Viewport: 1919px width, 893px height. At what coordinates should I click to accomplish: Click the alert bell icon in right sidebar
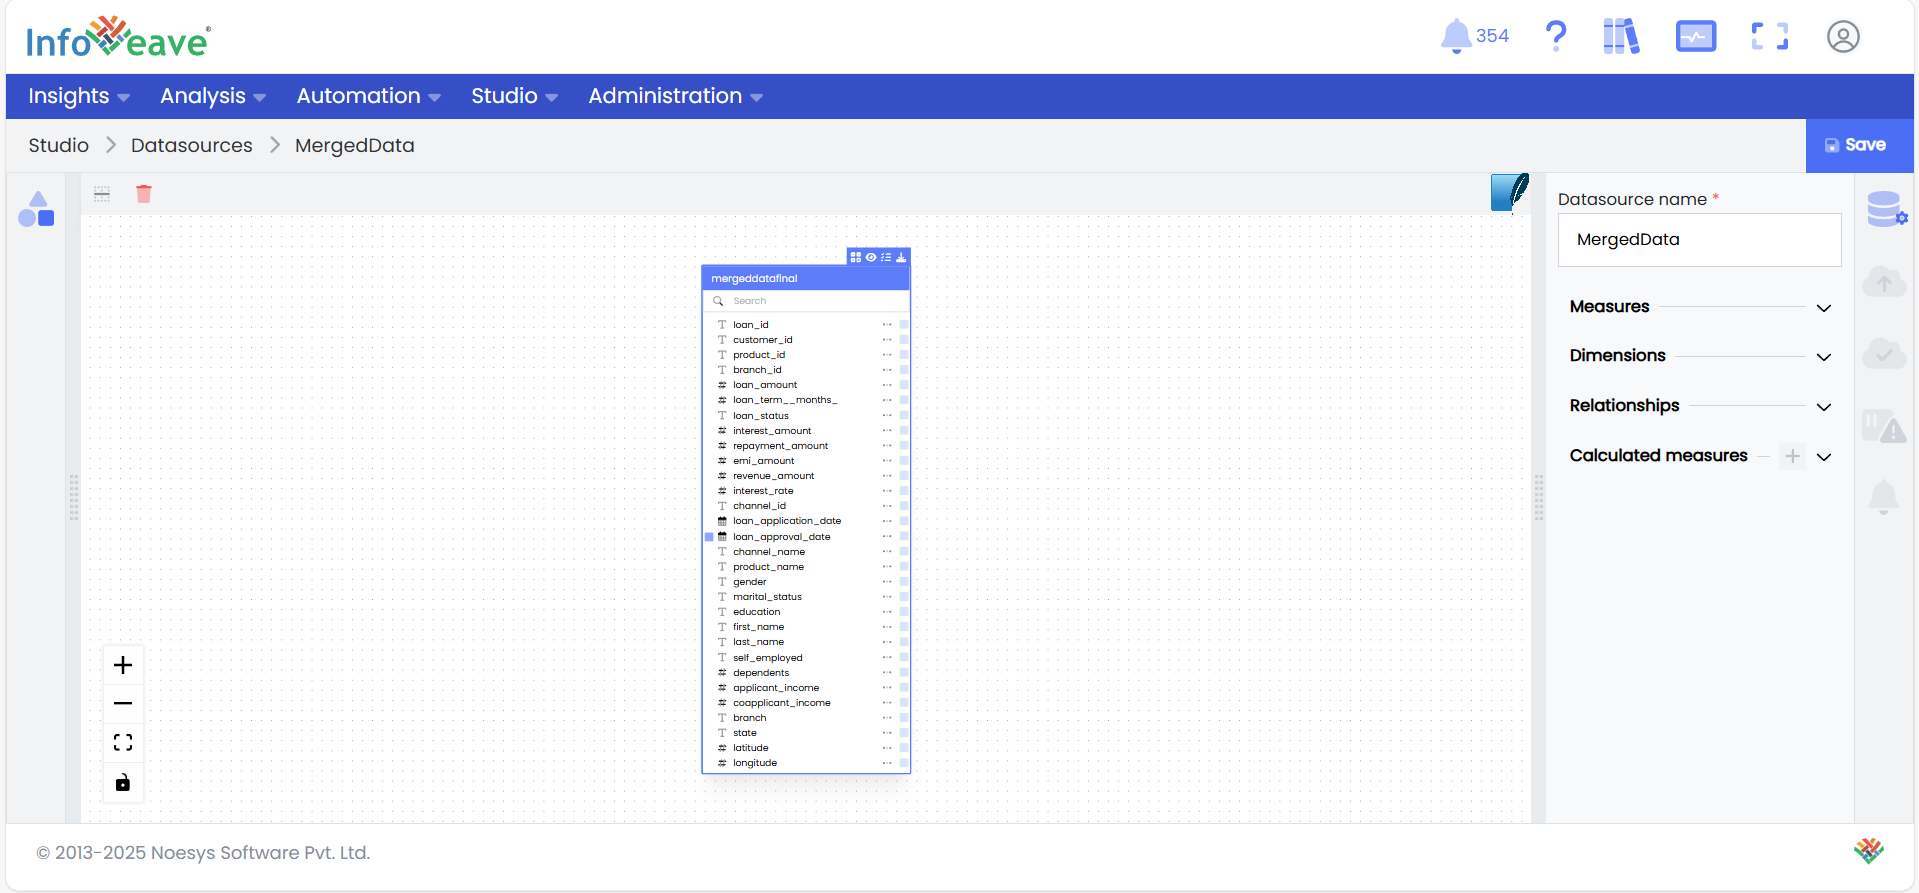point(1884,497)
